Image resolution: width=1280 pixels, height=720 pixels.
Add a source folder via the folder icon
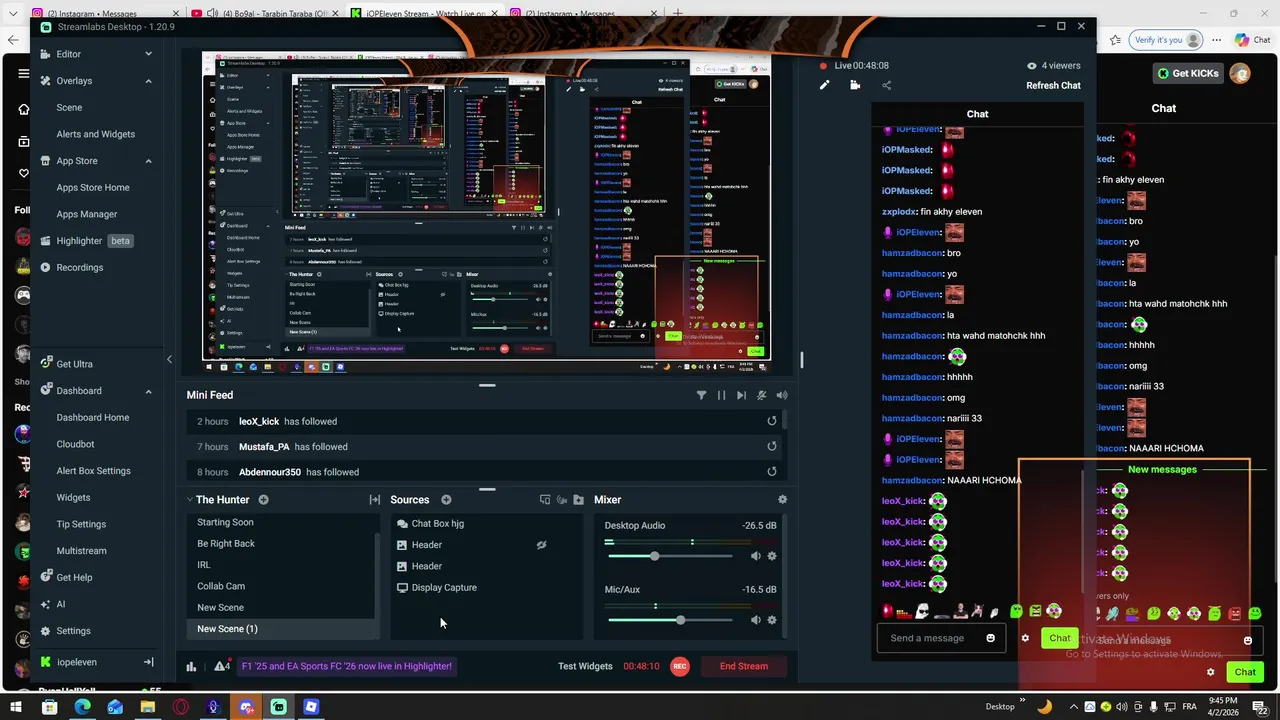tap(578, 500)
